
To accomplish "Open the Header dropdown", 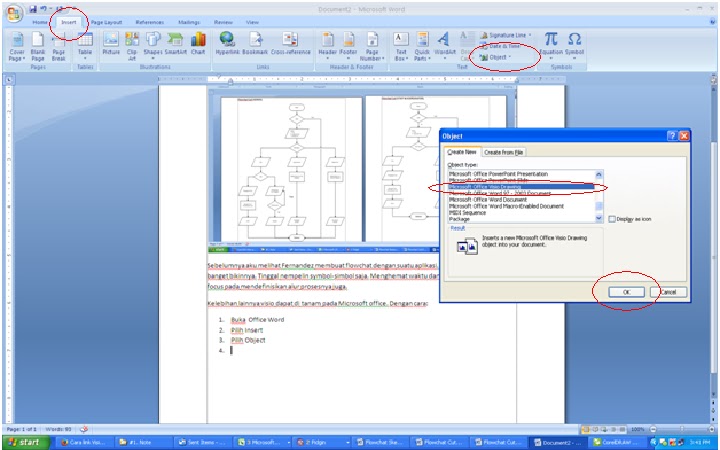I will click(x=327, y=47).
